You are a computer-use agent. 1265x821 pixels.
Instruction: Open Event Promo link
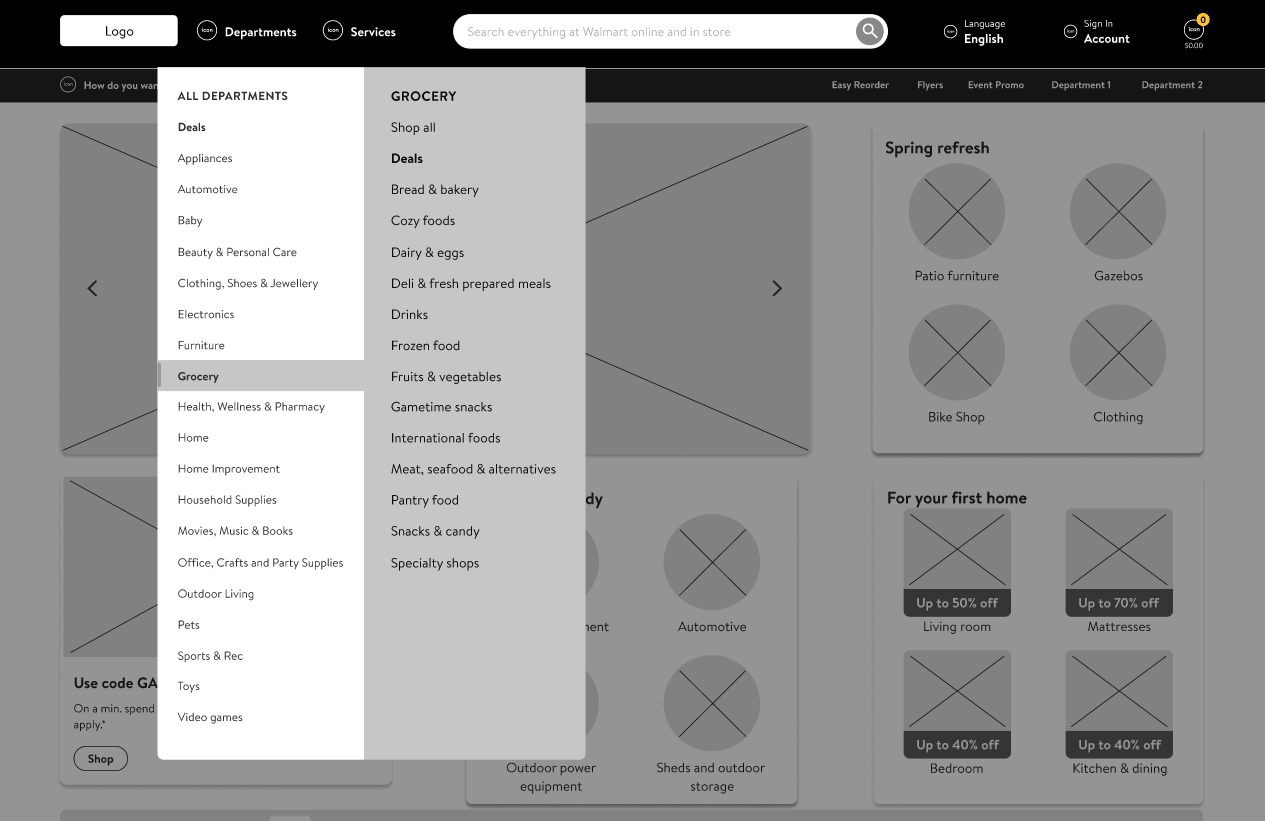tap(996, 85)
